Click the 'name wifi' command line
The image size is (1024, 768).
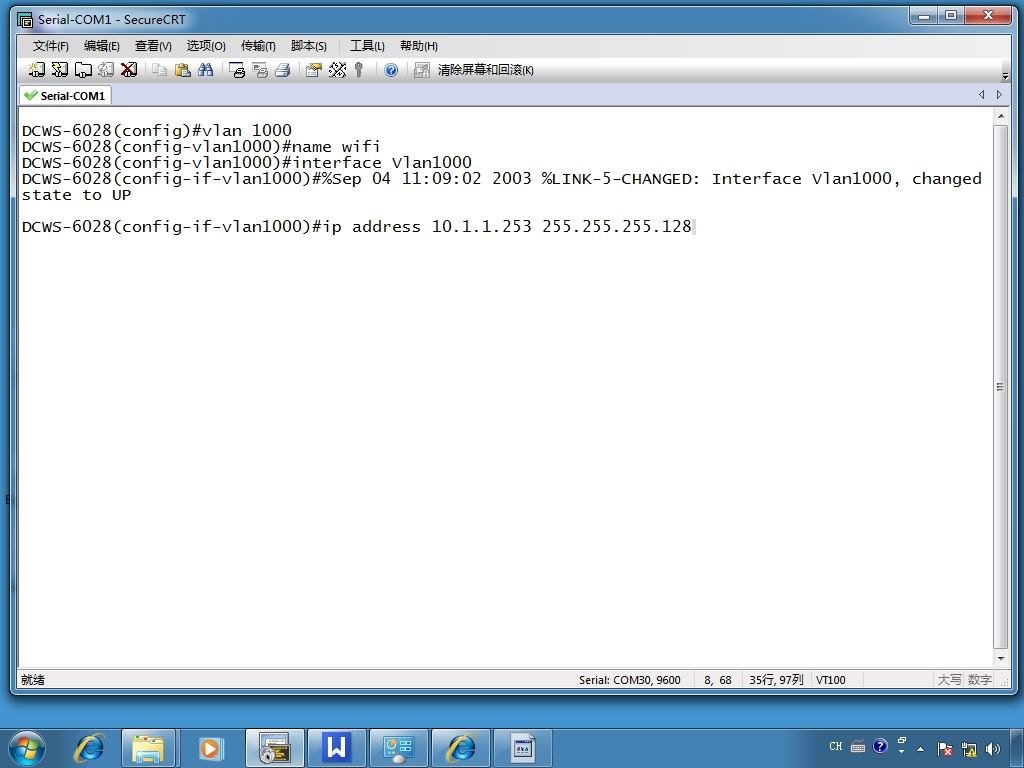[x=200, y=146]
